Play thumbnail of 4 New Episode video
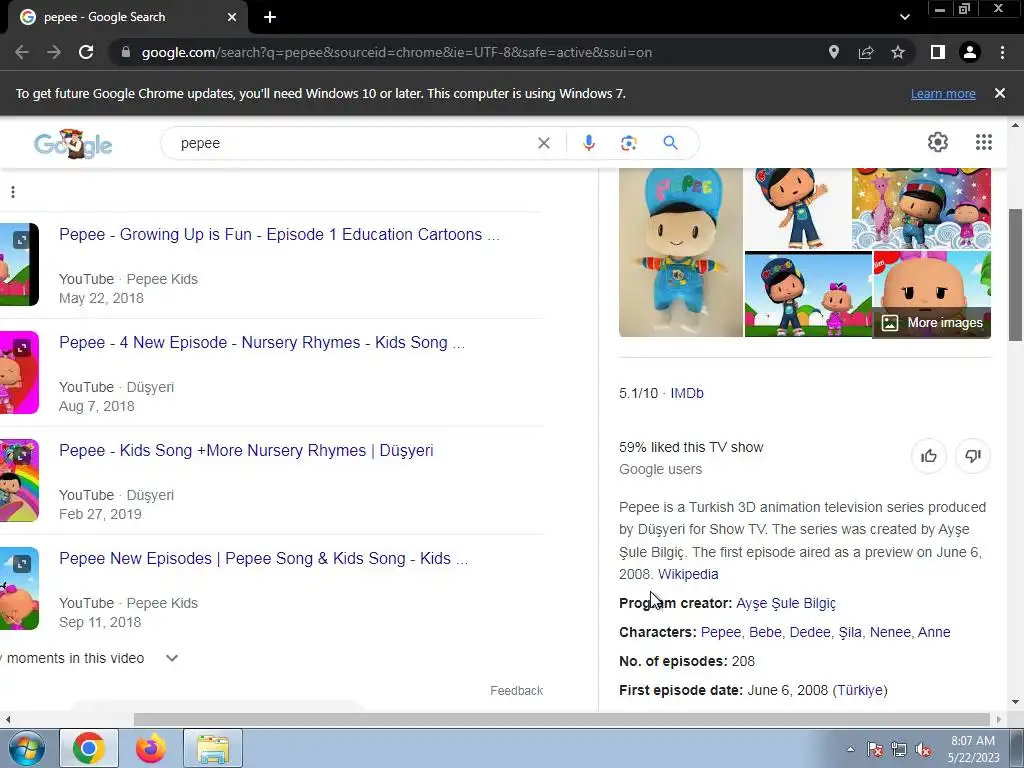The width and height of the screenshot is (1024, 768). tap(19, 372)
